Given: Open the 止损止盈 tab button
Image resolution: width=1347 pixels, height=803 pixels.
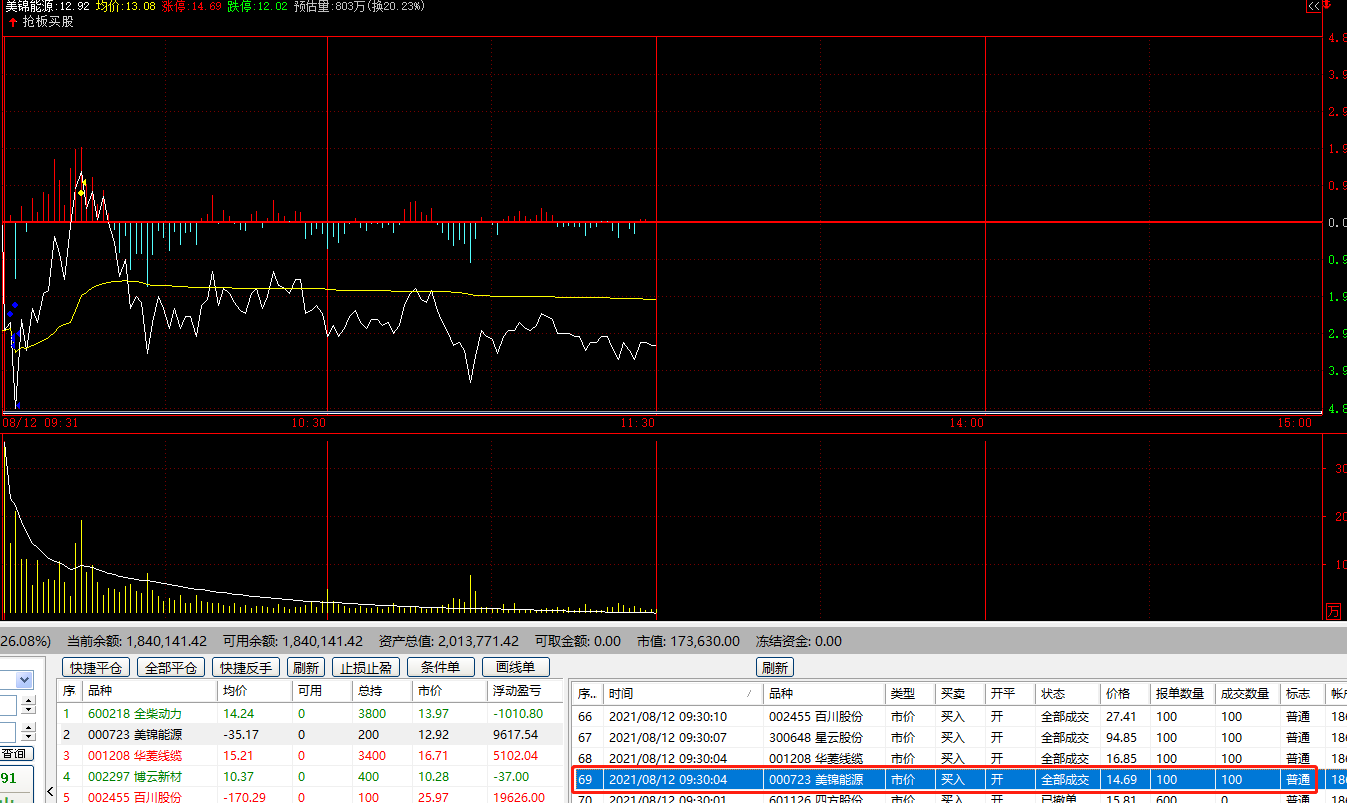Looking at the screenshot, I should coord(365,668).
